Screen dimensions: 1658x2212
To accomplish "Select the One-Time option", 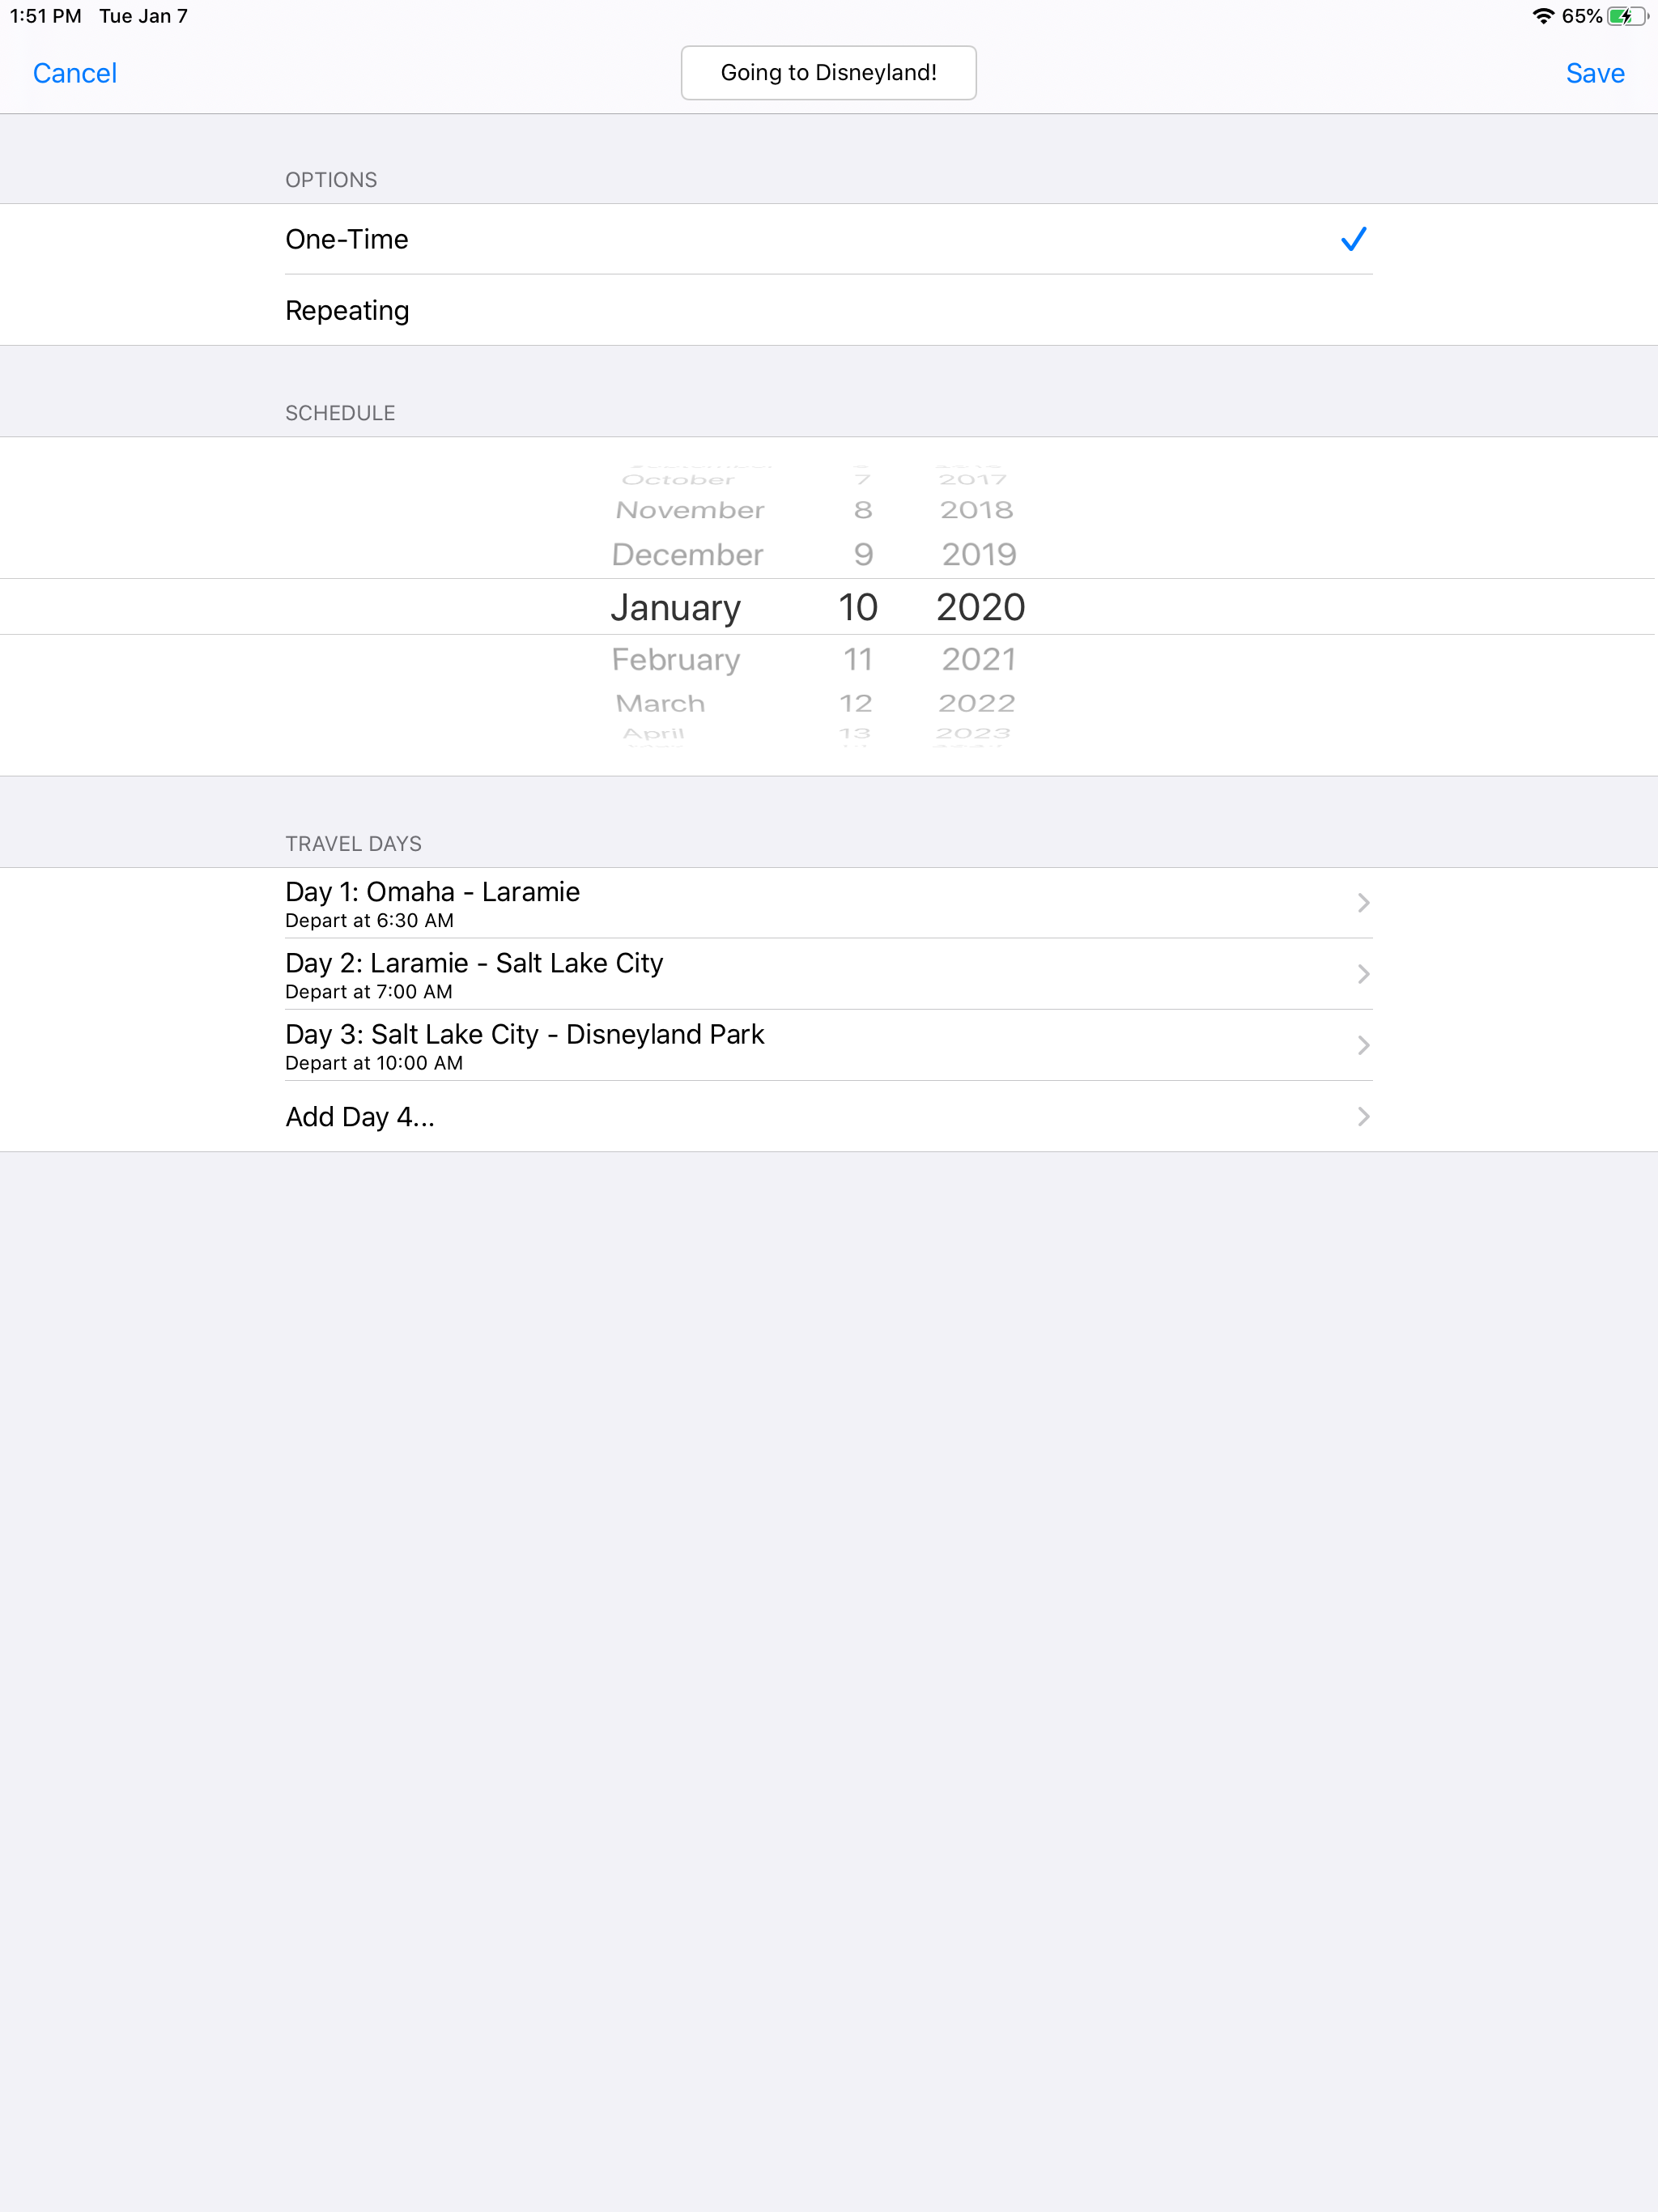I will [347, 239].
